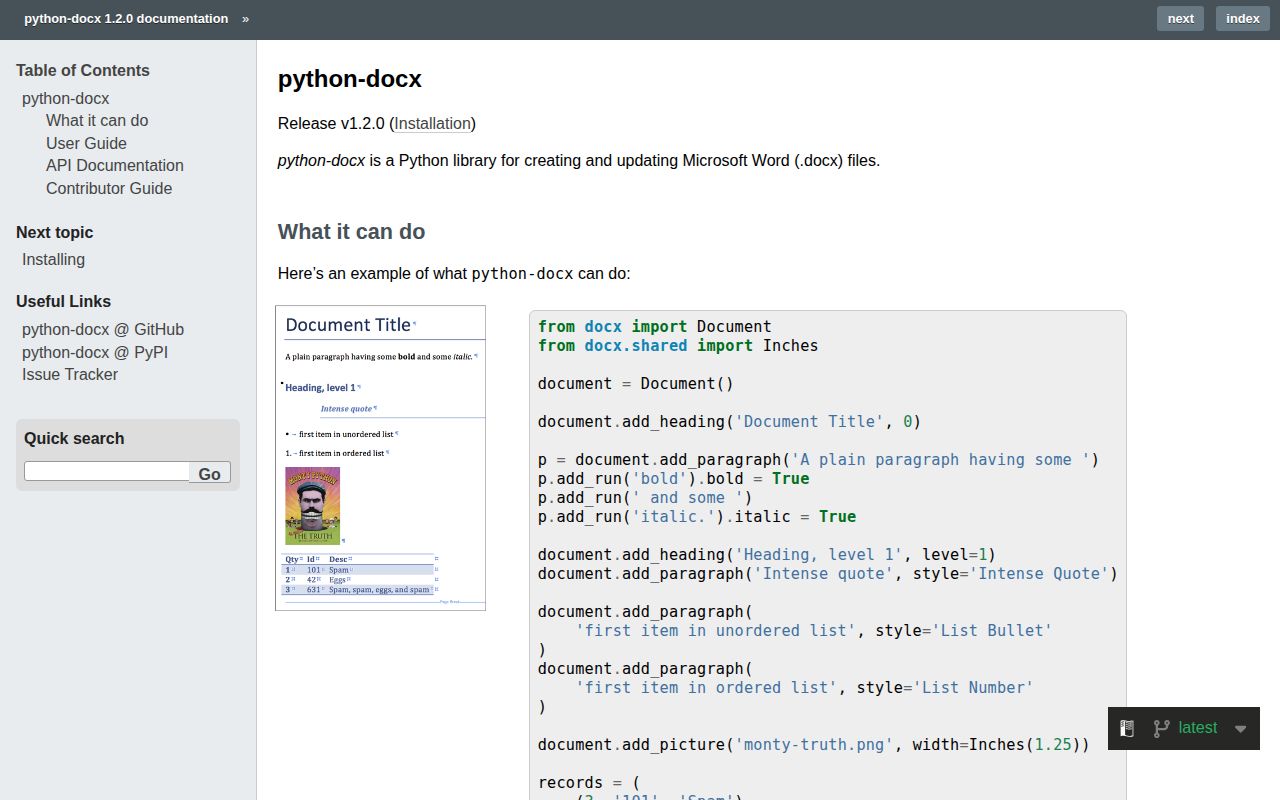Click the version branch icon beside latest
Viewport: 1280px width, 800px height.
coord(1161,728)
